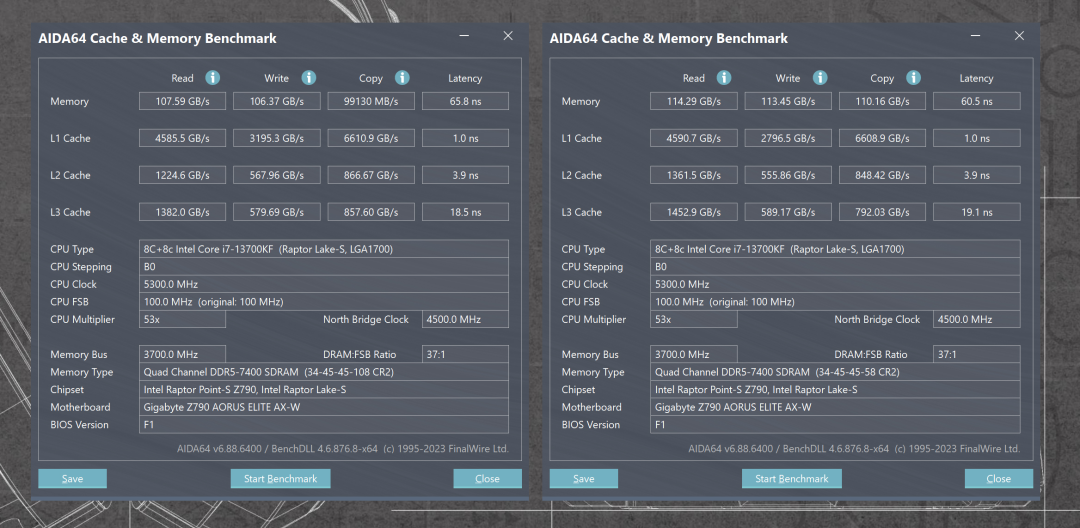Image resolution: width=1080 pixels, height=528 pixels.
Task: Click Close button in left window
Action: tap(487, 478)
